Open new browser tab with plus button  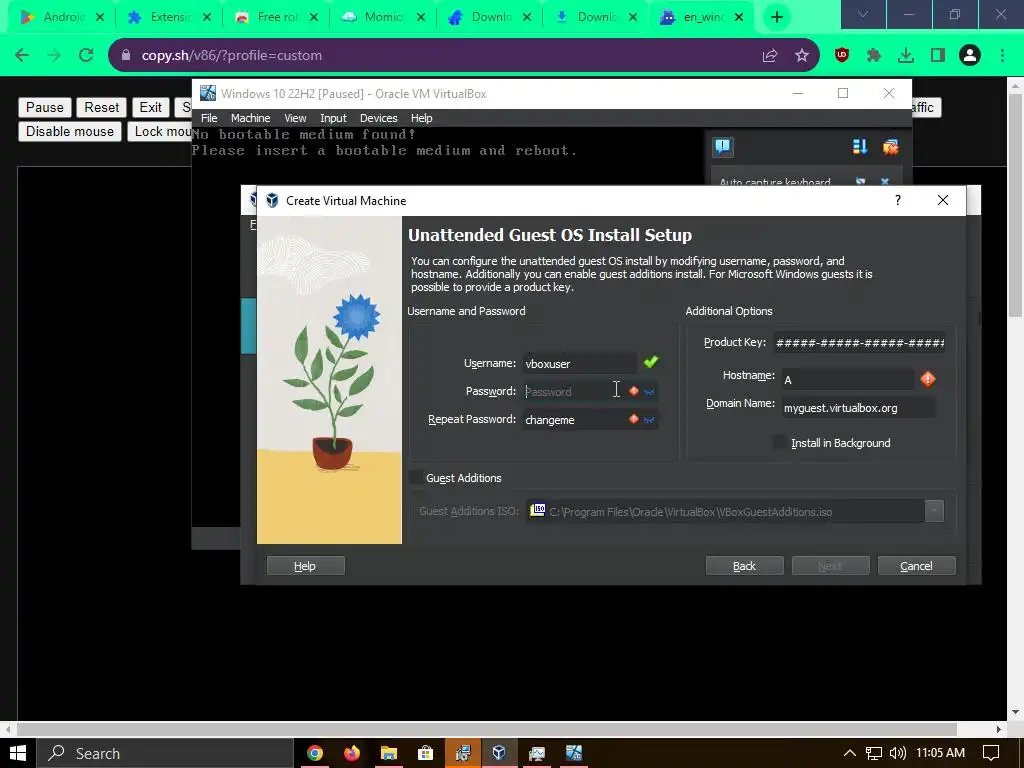tap(776, 17)
